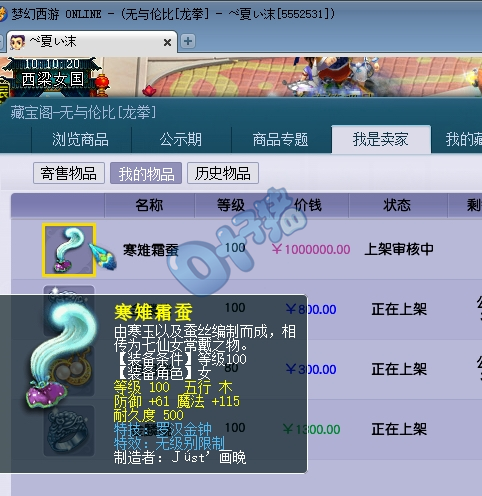The image size is (482, 496).
Task: Click the 状态 column header
Action: [x=397, y=205]
